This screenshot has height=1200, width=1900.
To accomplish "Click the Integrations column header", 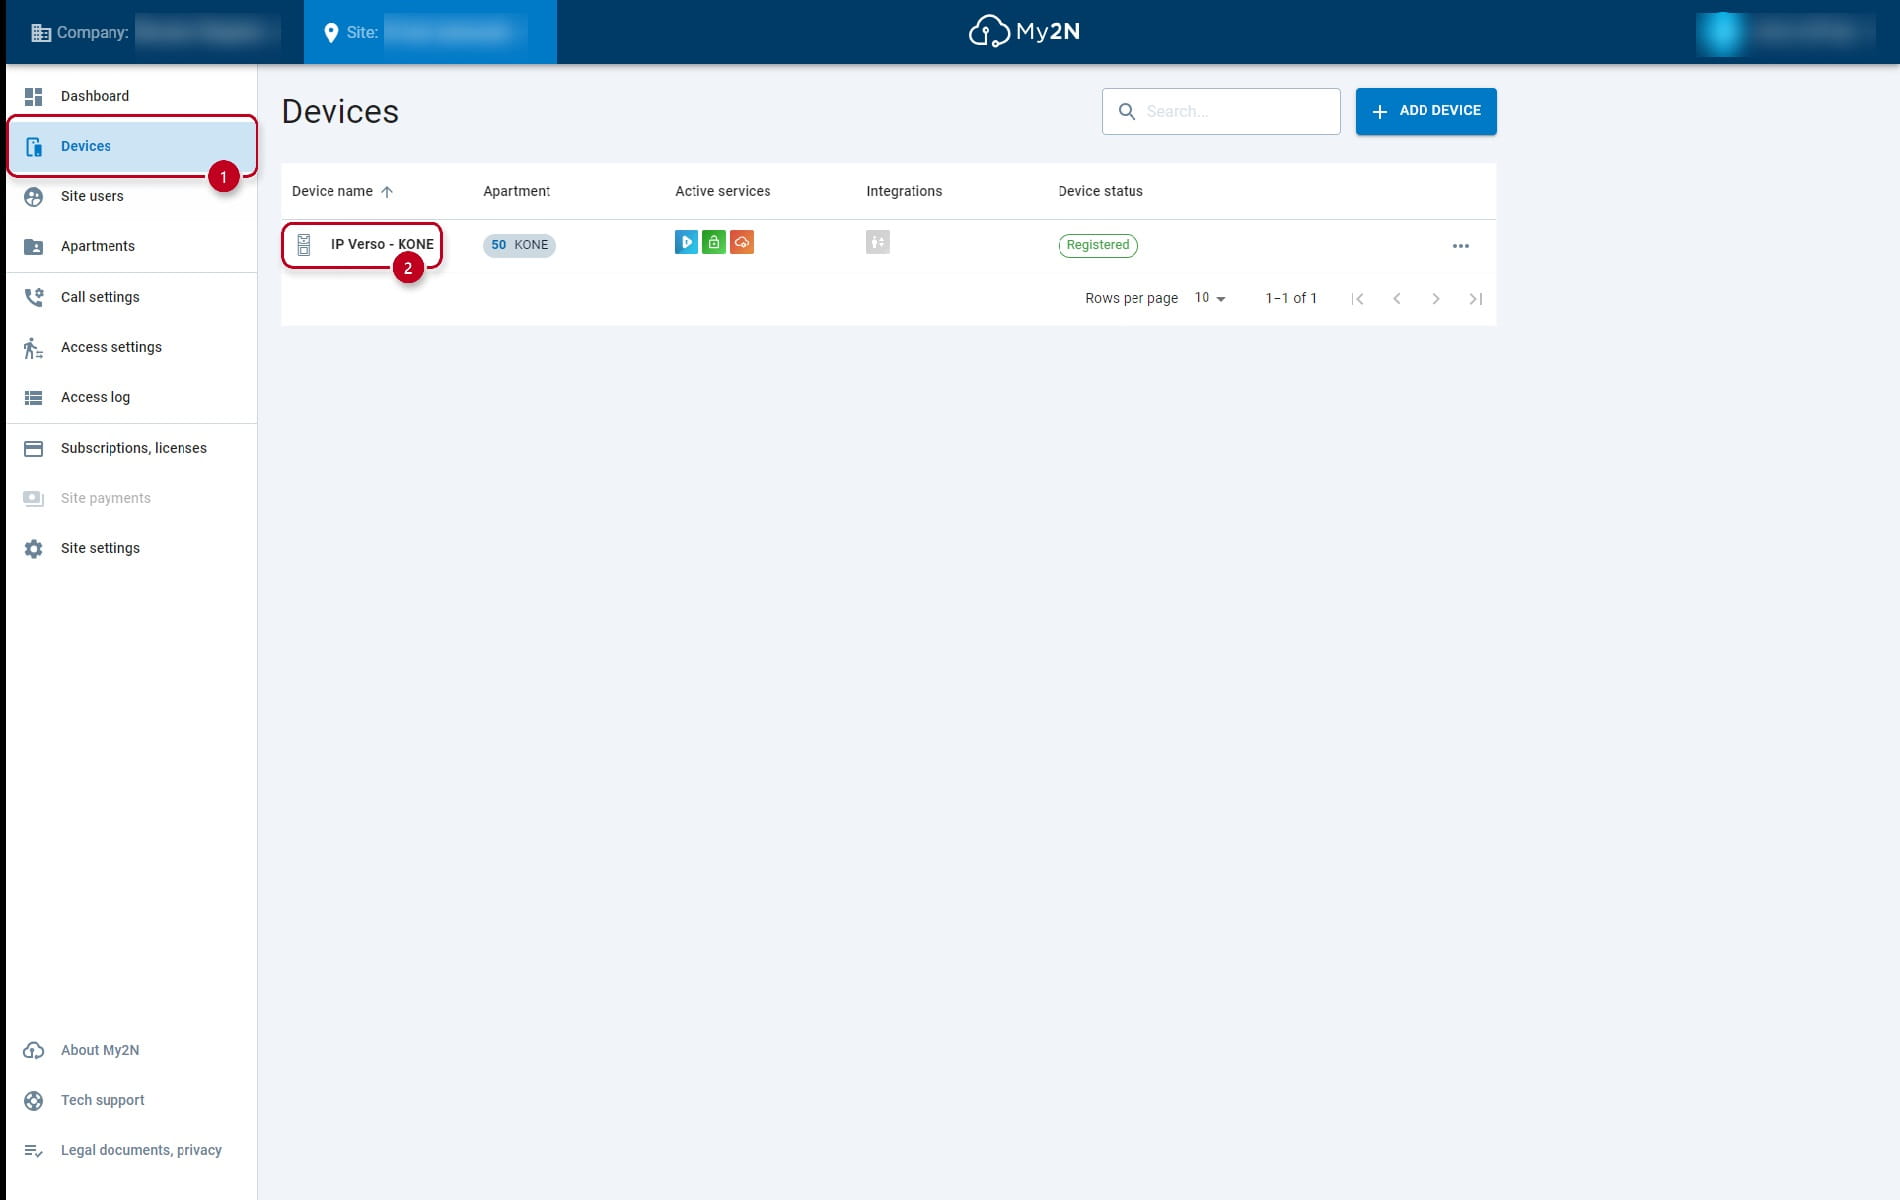I will tap(904, 191).
